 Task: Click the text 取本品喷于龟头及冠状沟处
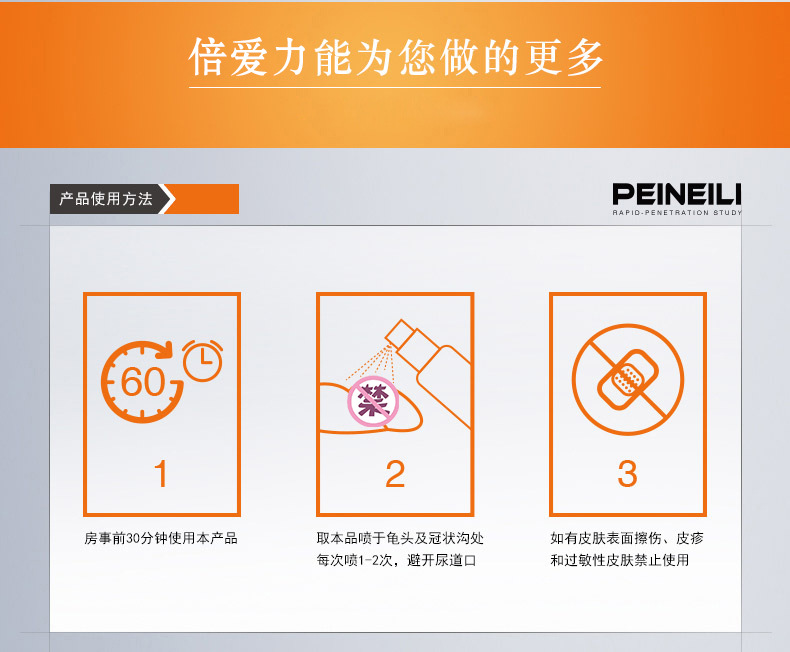click(x=400, y=538)
